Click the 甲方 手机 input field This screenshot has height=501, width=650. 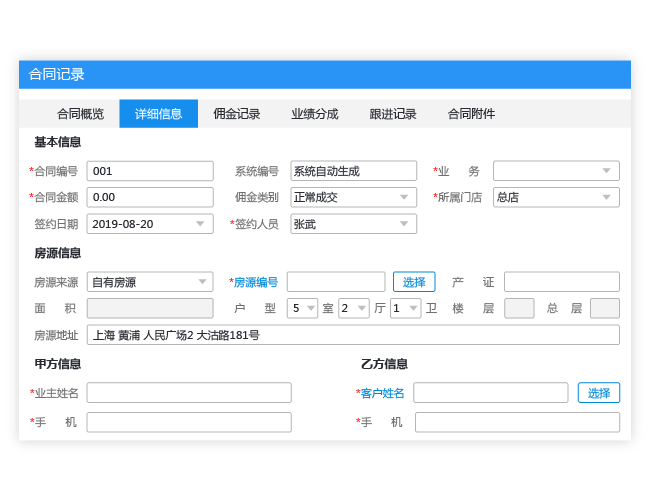click(189, 422)
